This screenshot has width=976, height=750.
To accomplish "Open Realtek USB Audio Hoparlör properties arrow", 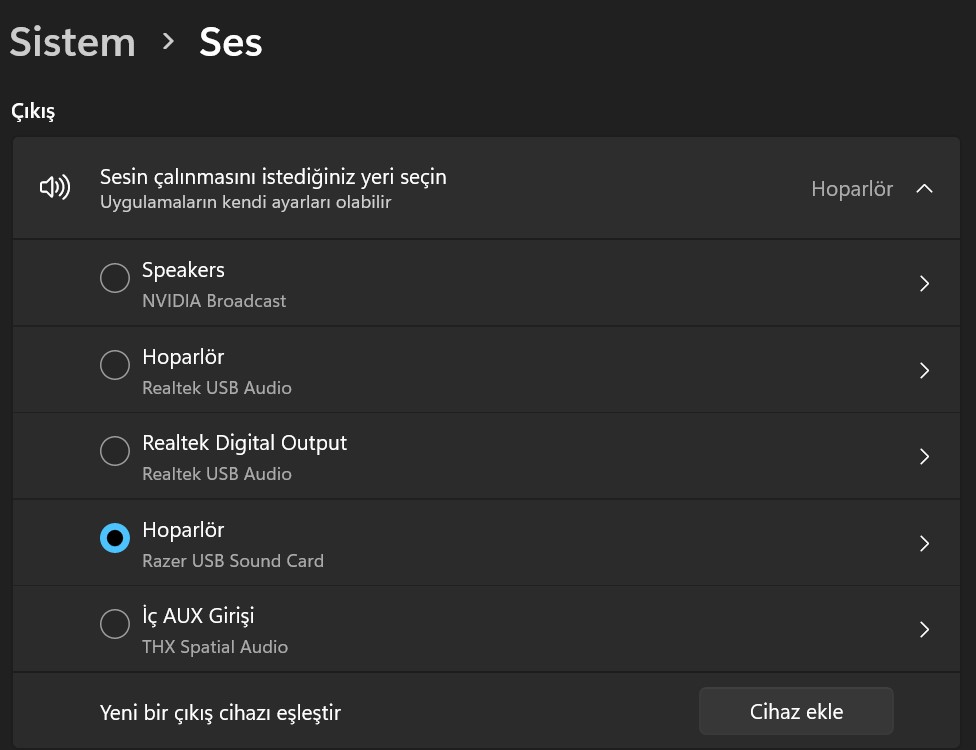I will tap(924, 371).
